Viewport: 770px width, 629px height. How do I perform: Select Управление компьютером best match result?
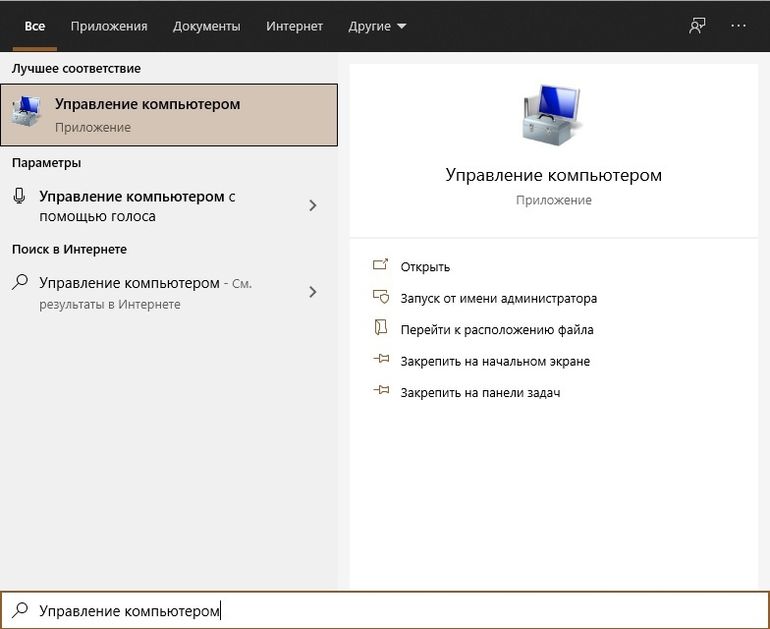coord(169,115)
